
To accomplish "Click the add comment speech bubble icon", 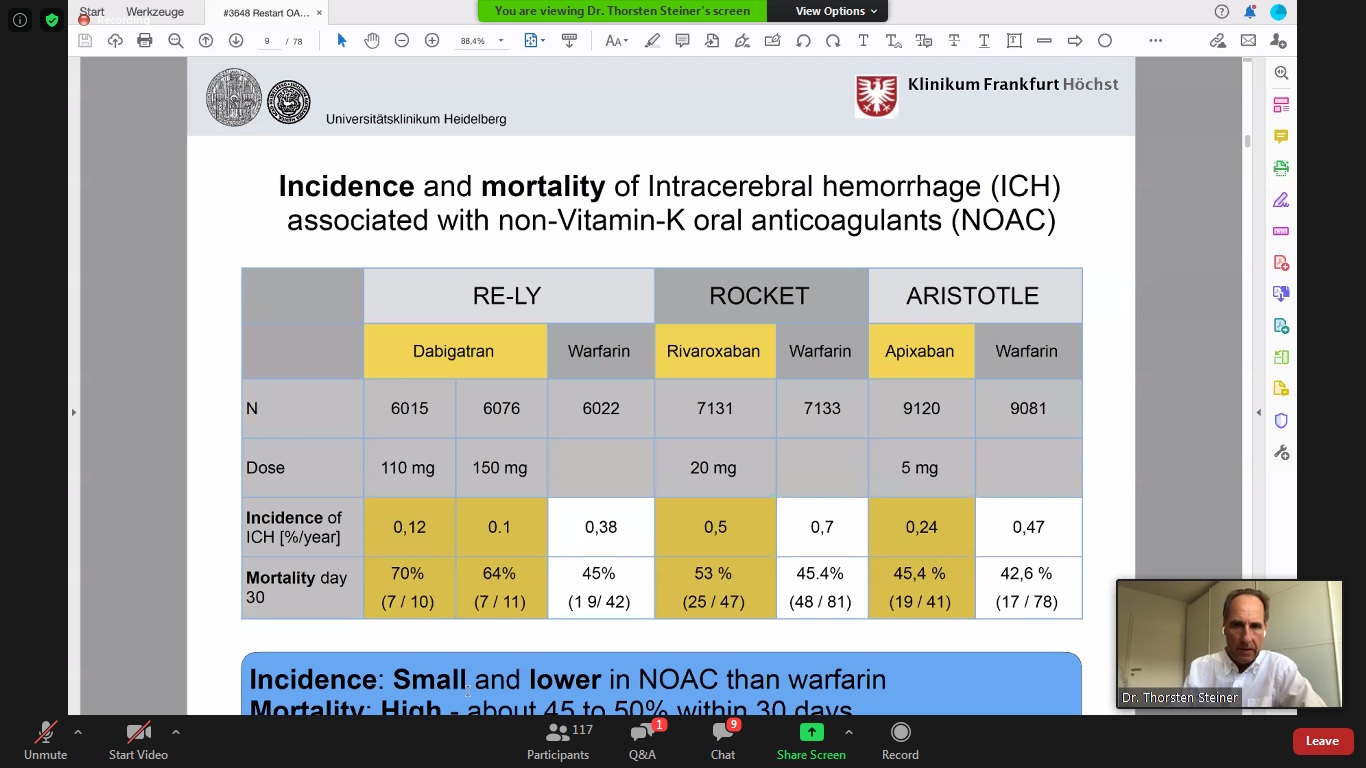I will pos(682,41).
